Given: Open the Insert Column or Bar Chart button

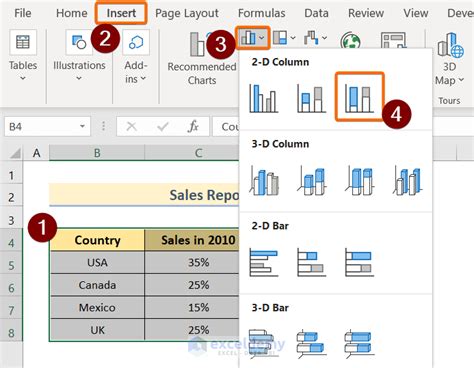Looking at the screenshot, I should click(253, 38).
